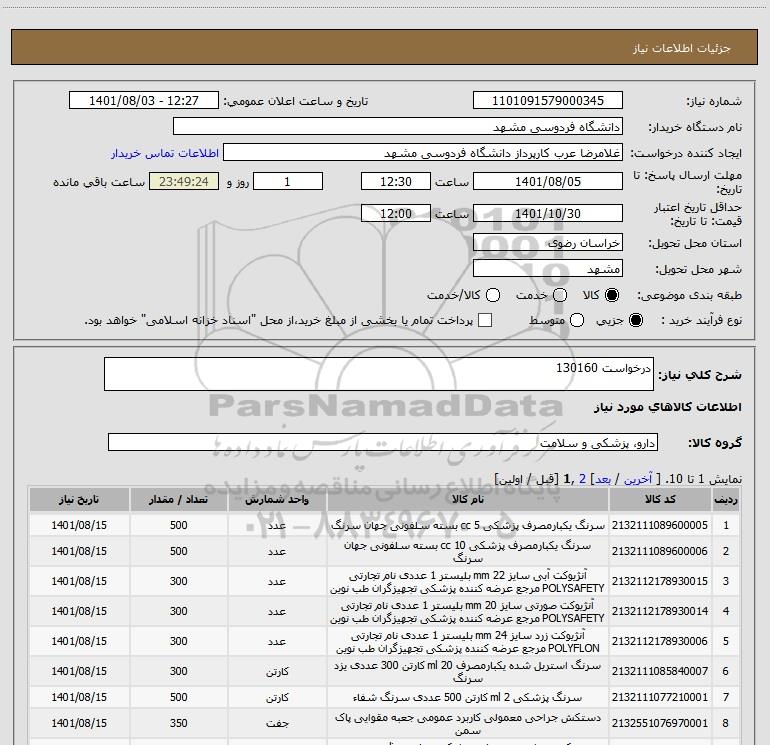Click item code 2132112178930006
770x745 pixels.
(660, 641)
